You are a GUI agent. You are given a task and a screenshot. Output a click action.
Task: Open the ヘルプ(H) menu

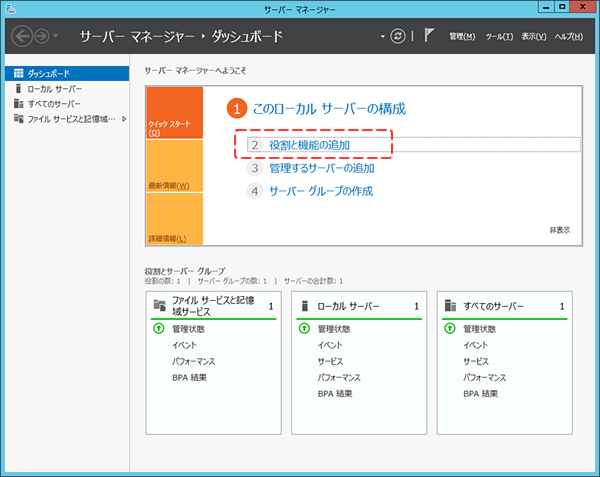[x=569, y=36]
